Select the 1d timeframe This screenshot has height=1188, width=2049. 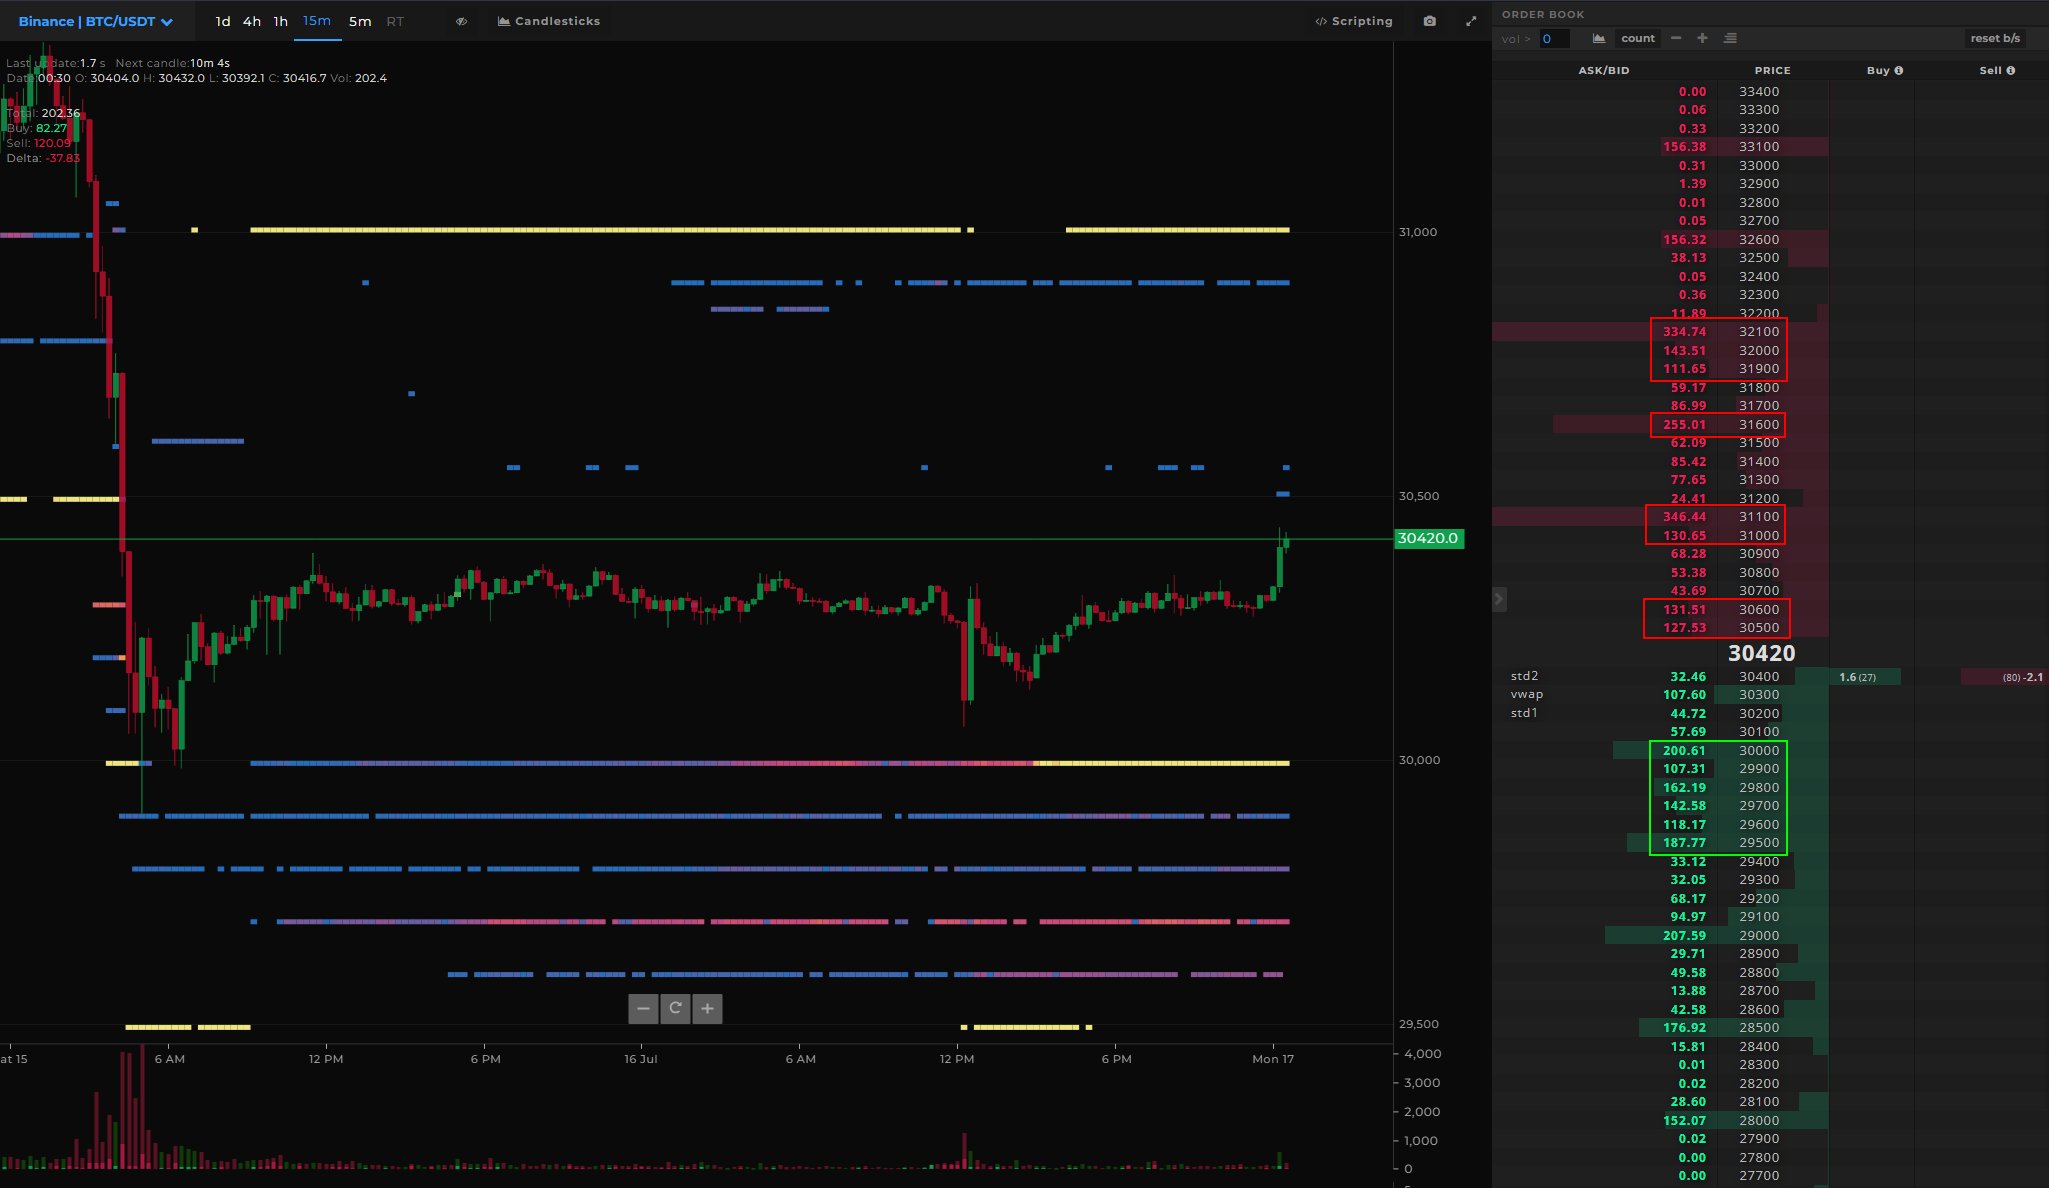223,21
